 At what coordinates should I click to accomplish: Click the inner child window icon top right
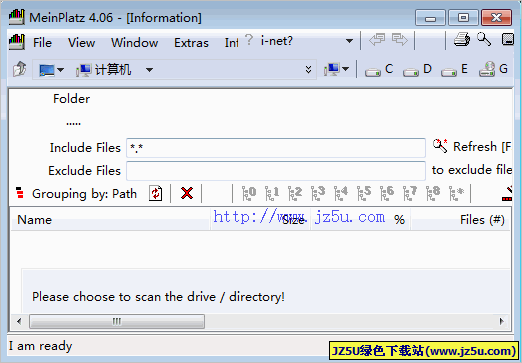[x=508, y=39]
